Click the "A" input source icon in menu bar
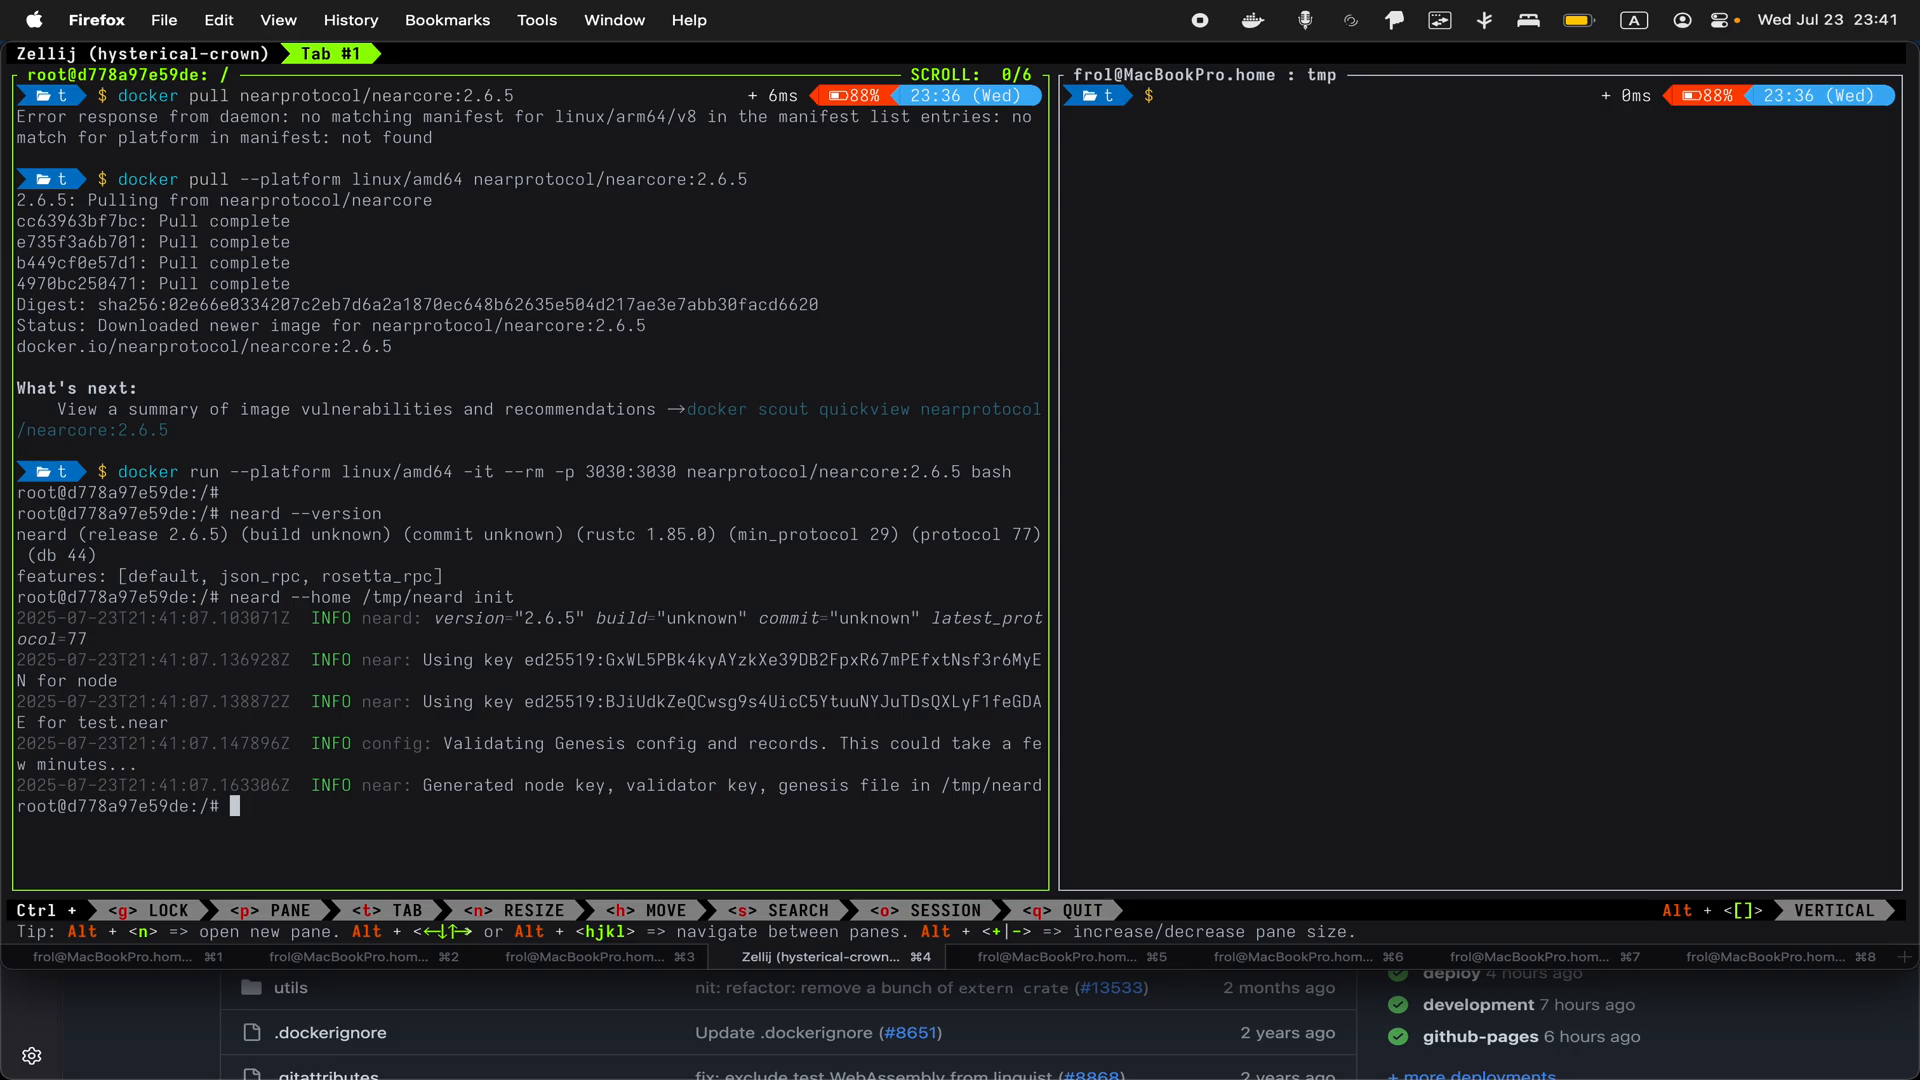 click(x=1634, y=20)
